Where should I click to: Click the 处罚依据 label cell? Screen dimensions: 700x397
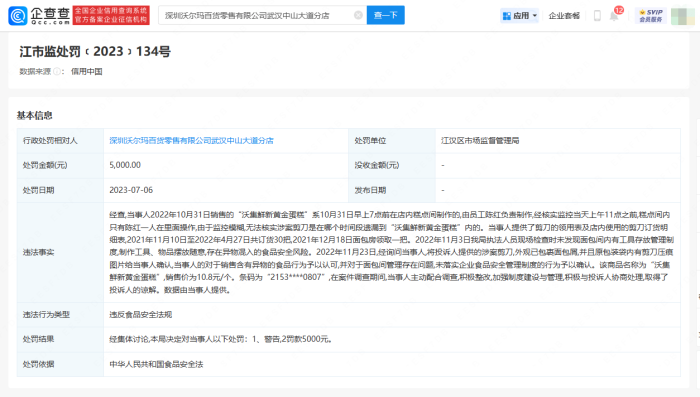click(x=60, y=364)
